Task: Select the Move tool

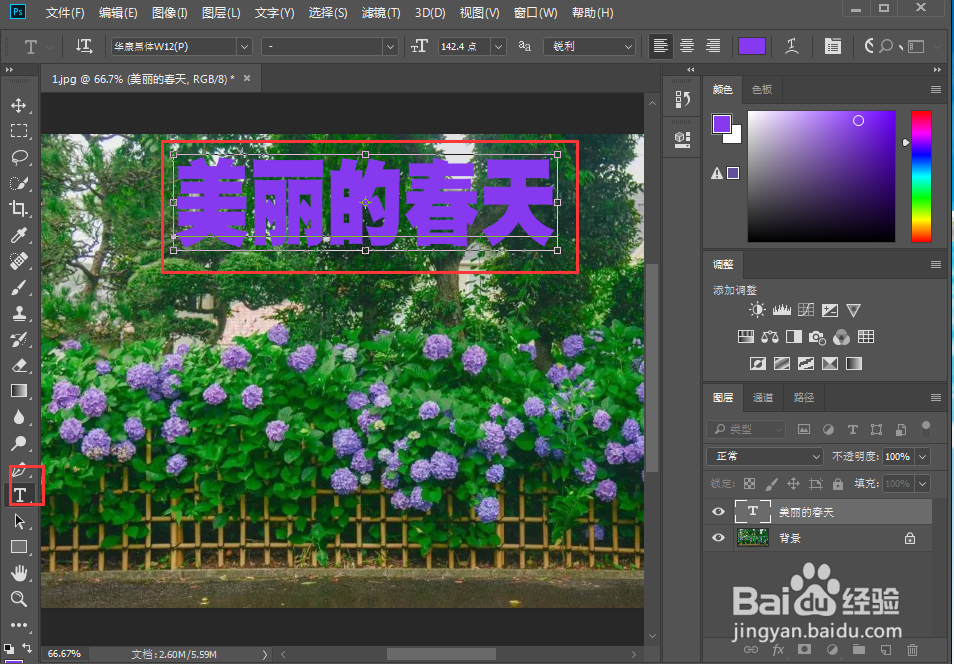Action: coord(19,105)
